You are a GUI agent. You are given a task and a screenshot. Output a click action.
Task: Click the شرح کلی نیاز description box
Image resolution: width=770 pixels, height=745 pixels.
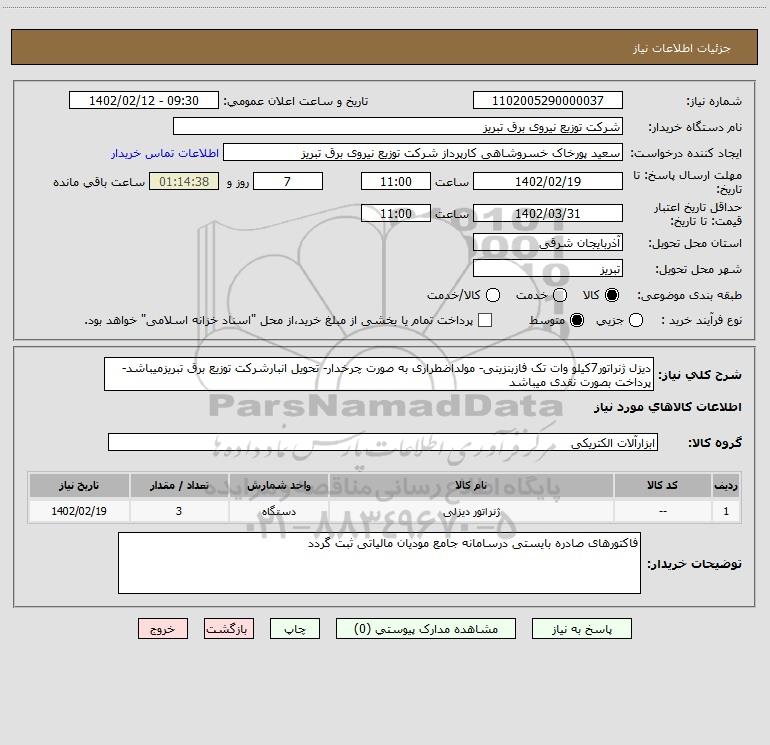379,374
